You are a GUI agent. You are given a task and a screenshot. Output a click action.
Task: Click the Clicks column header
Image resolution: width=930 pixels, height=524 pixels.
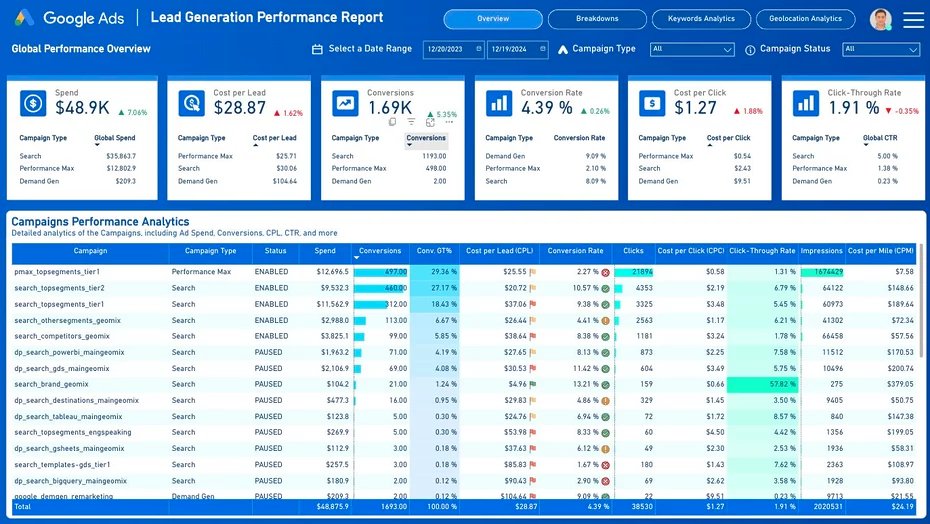633,251
